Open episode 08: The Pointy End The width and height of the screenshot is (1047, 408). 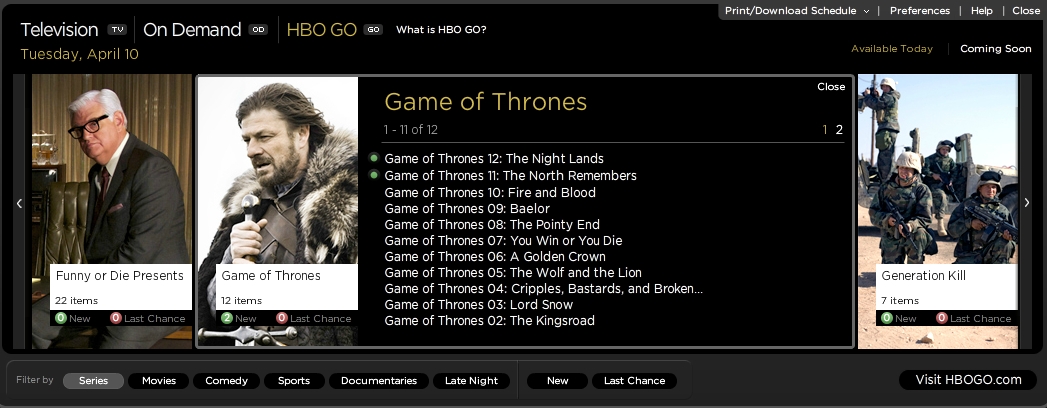492,224
